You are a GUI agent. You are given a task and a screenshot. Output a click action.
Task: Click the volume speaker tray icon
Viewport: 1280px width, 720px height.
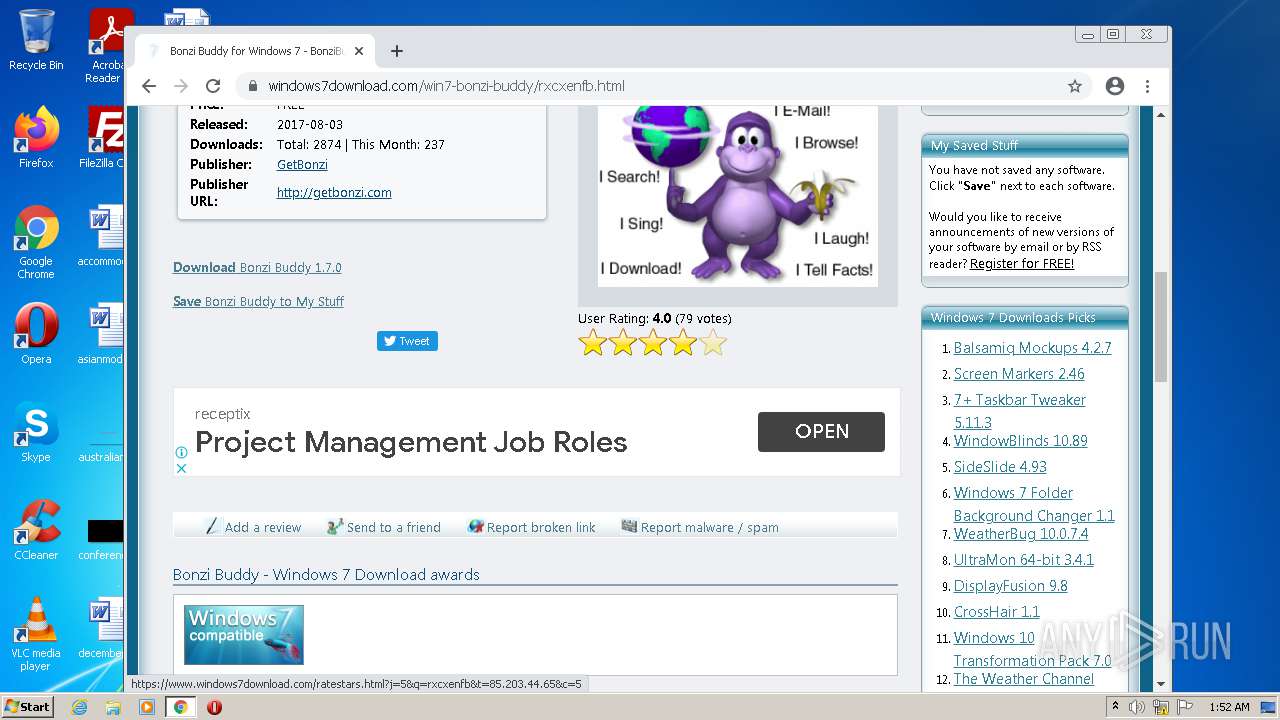1137,707
